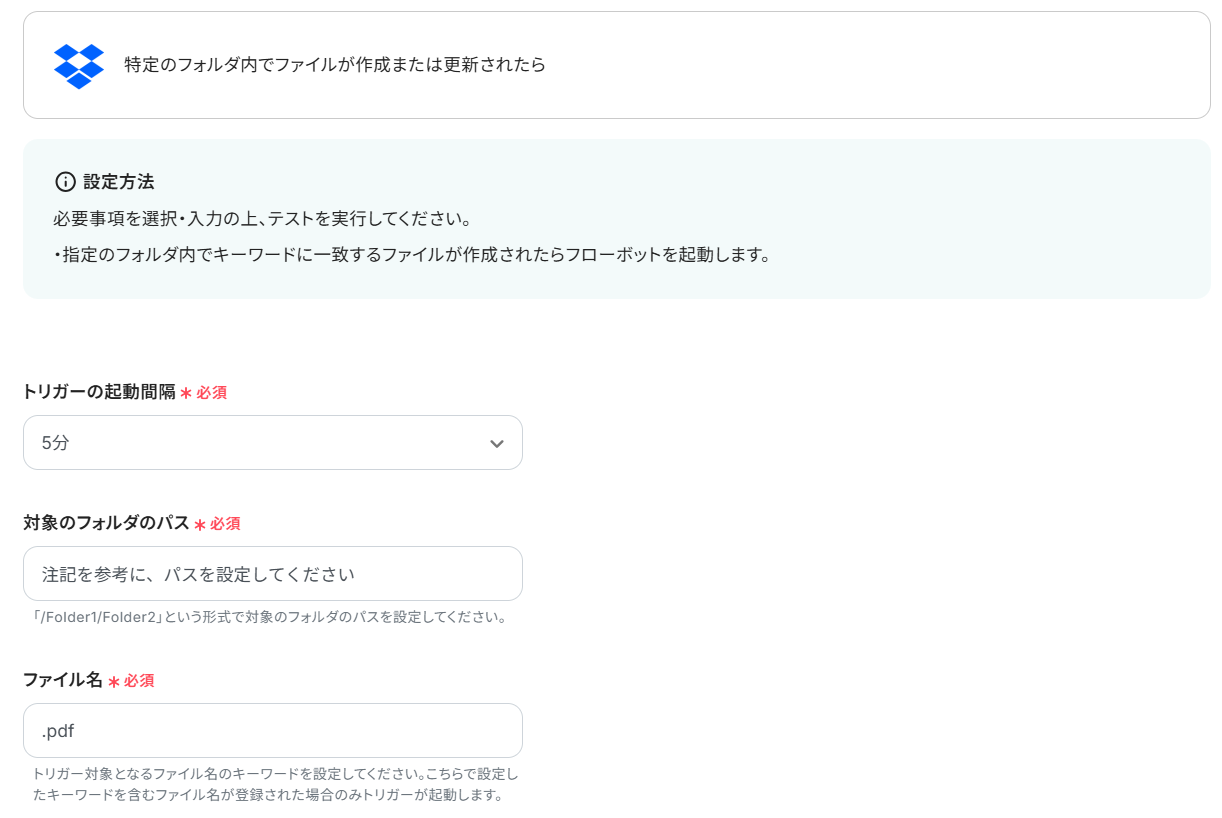Select the trigger header card at top
Image resolution: width=1222 pixels, height=818 pixels.
610,64
